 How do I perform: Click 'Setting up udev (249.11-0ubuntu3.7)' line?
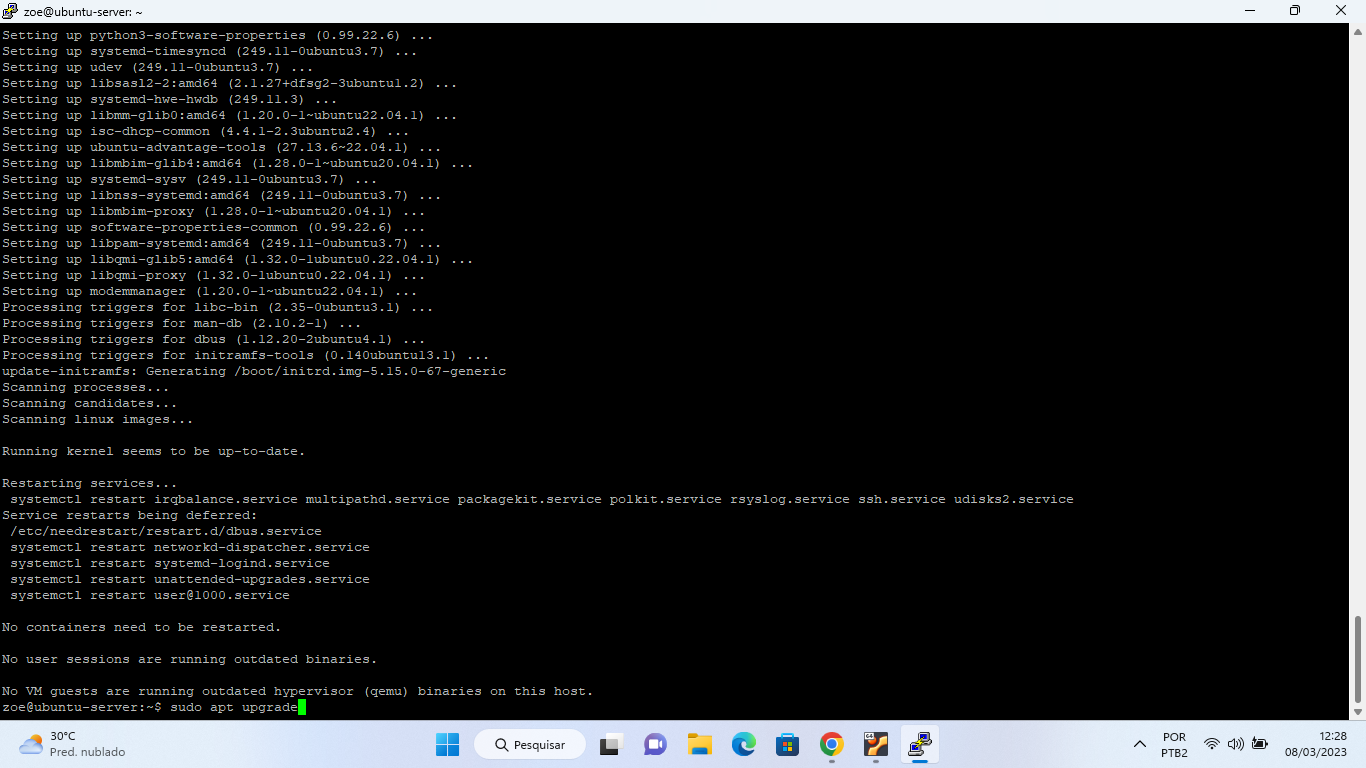click(158, 67)
